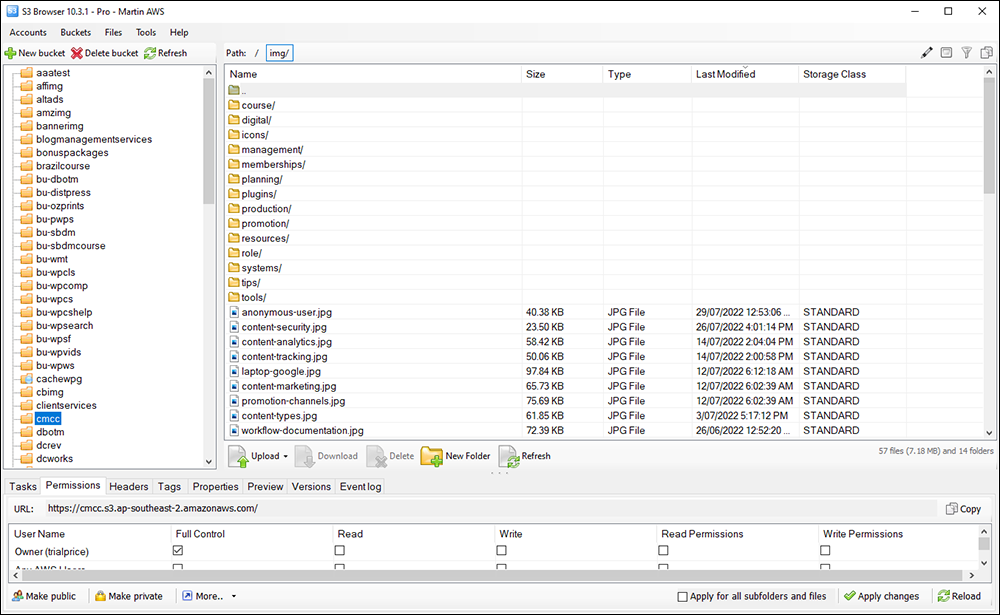
Task: Click the cachewpg bucket icon
Action: 26,379
